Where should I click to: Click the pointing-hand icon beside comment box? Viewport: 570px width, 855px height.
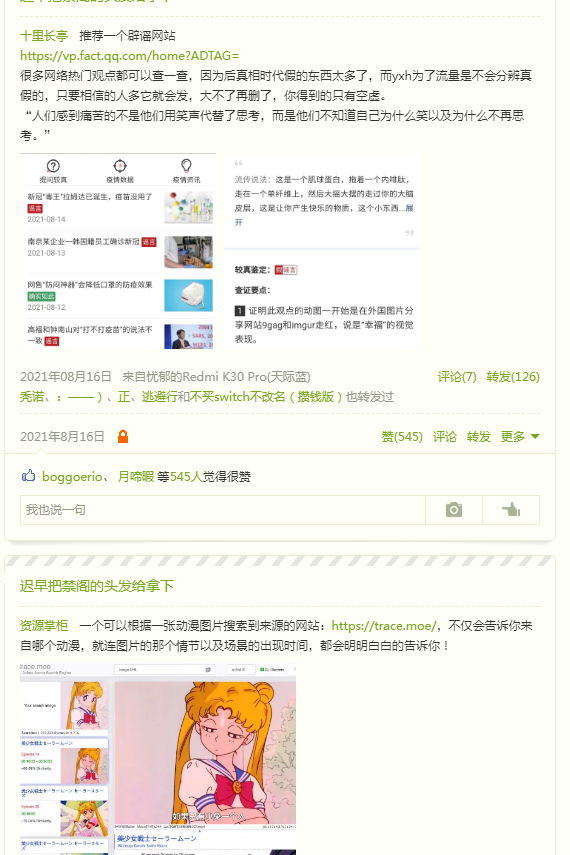(511, 510)
